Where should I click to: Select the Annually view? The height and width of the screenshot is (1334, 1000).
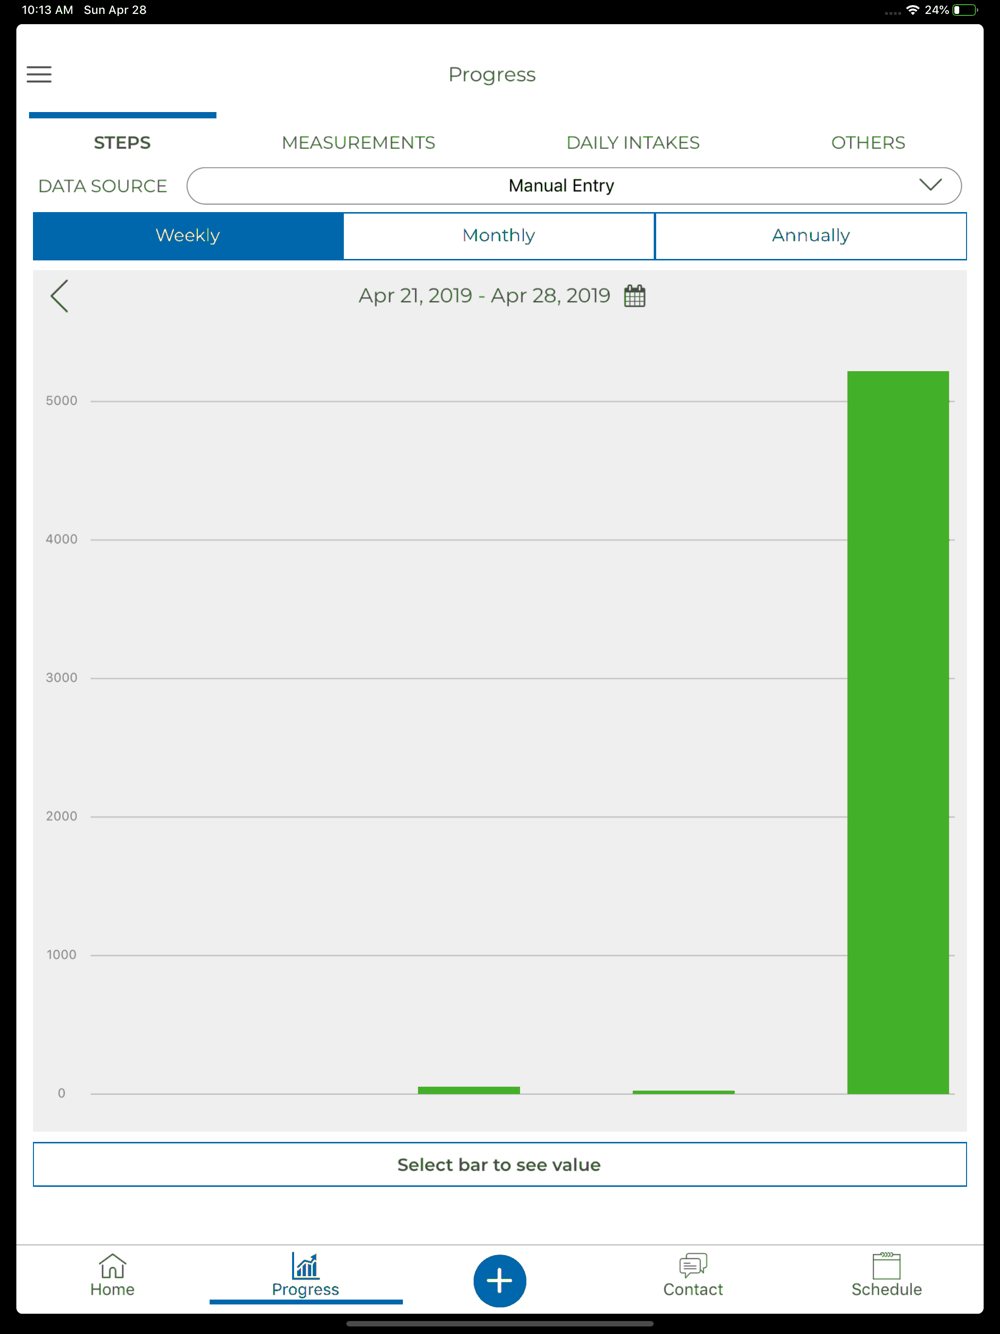pyautogui.click(x=811, y=236)
